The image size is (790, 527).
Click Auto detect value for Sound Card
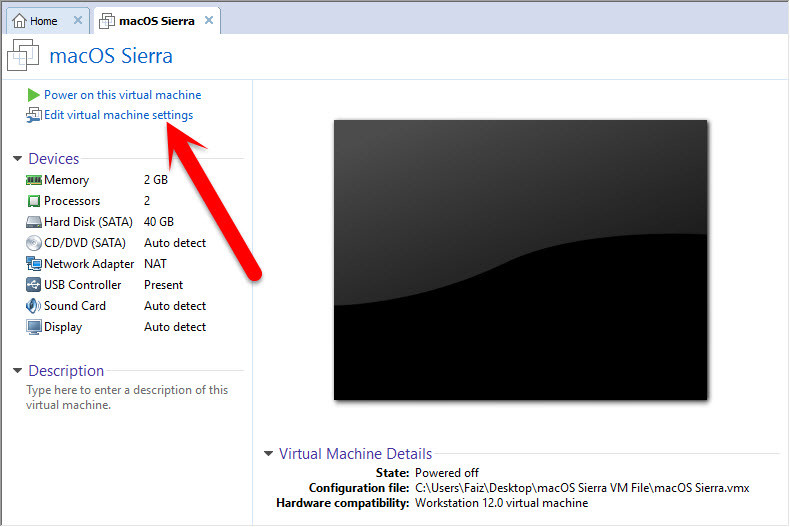(175, 306)
